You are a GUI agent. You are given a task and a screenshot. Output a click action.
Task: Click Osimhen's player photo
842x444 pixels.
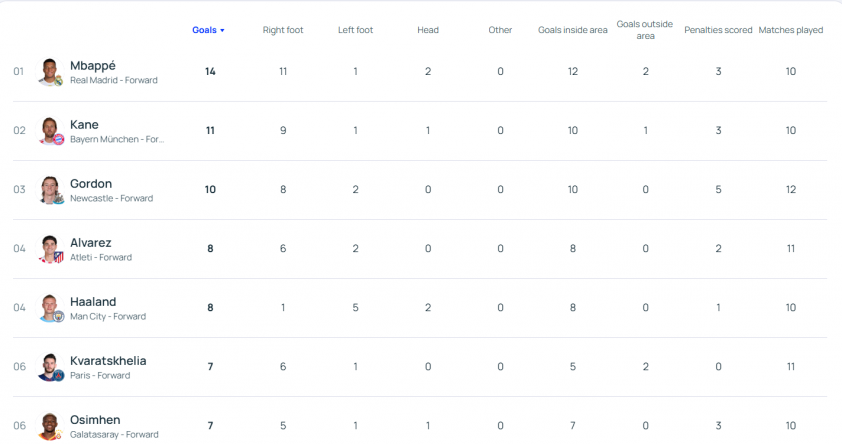tap(50, 425)
